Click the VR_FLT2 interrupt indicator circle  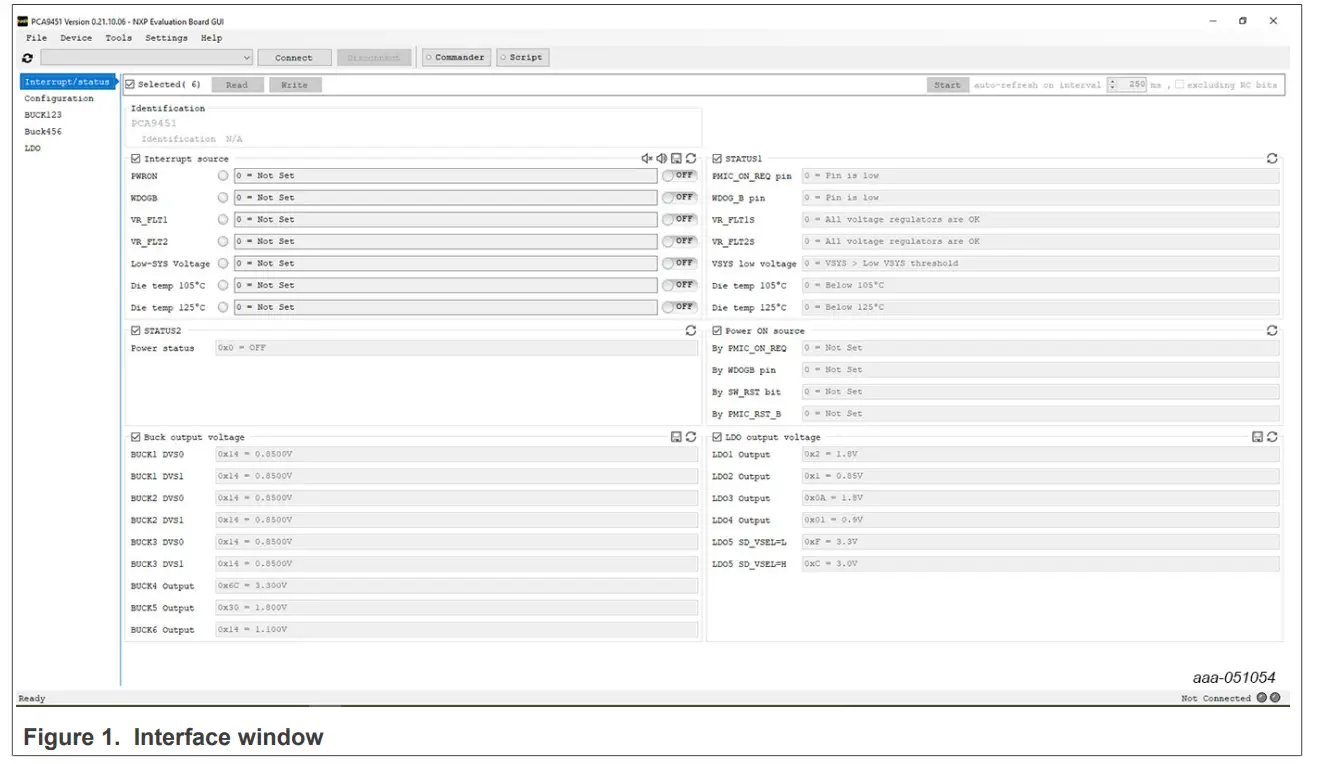pyautogui.click(x=223, y=242)
